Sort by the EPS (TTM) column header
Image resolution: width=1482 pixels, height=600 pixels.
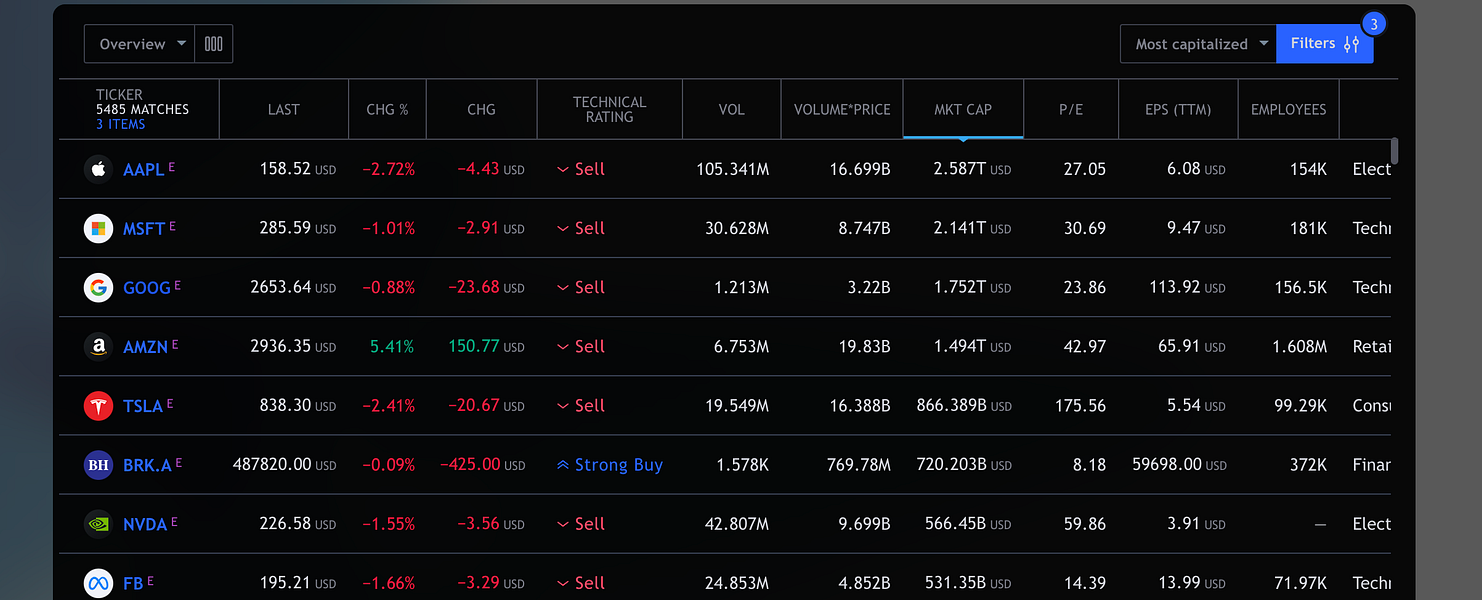point(1178,109)
